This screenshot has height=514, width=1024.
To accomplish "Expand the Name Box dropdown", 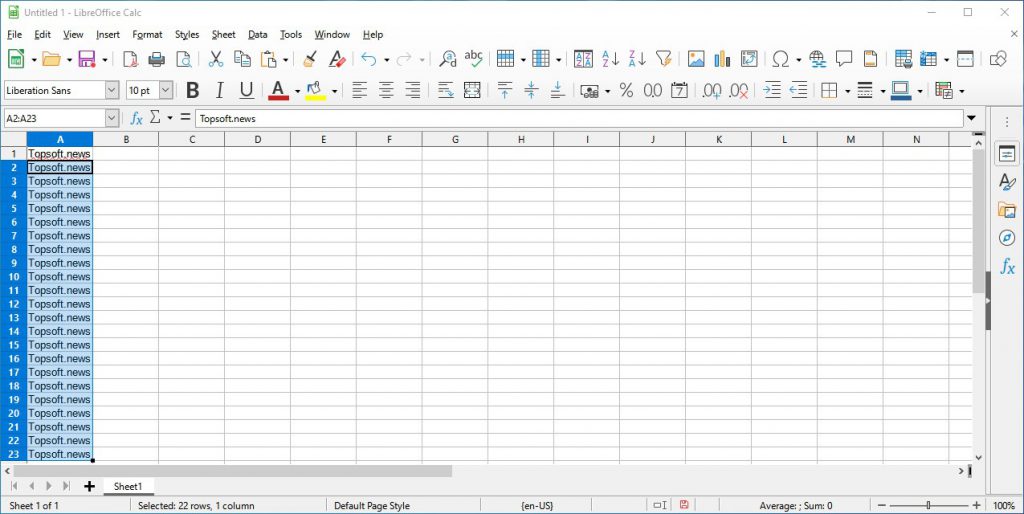I will click(x=112, y=118).
